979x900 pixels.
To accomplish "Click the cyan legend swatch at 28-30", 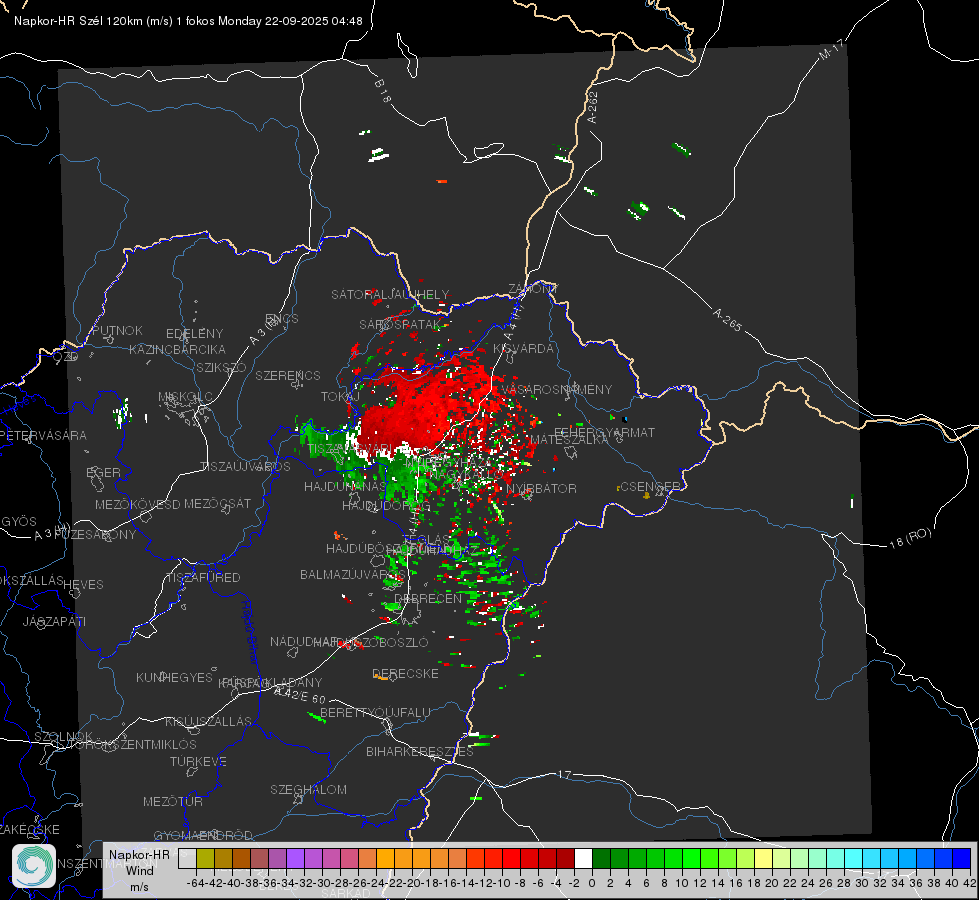I will (853, 858).
